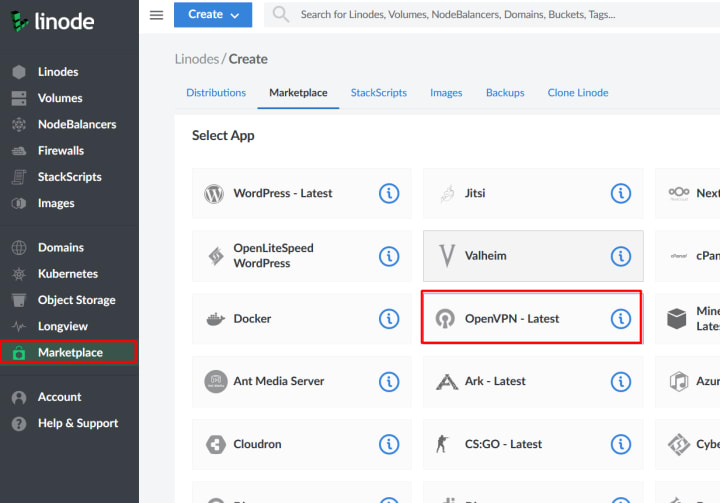This screenshot has height=503, width=720.
Task: Show info for Cloudron
Action: 389,444
